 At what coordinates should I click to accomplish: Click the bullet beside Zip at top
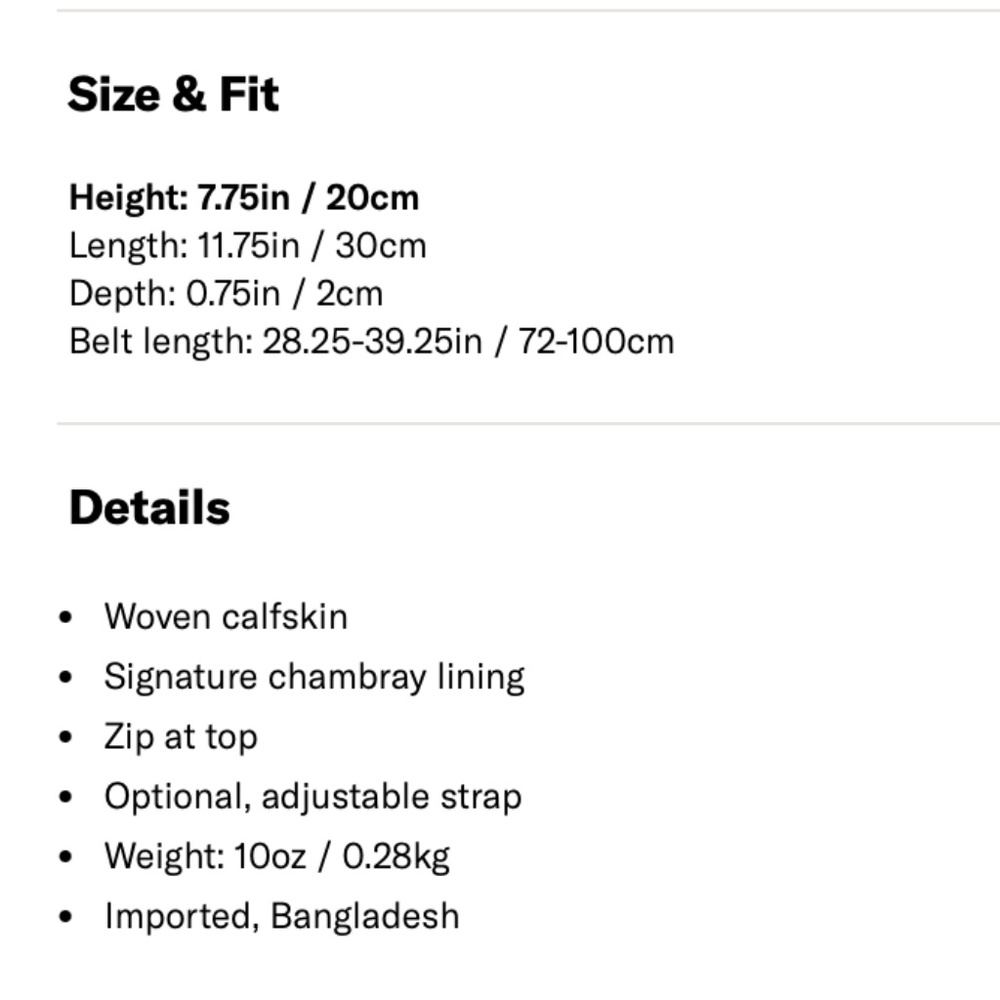tap(65, 737)
